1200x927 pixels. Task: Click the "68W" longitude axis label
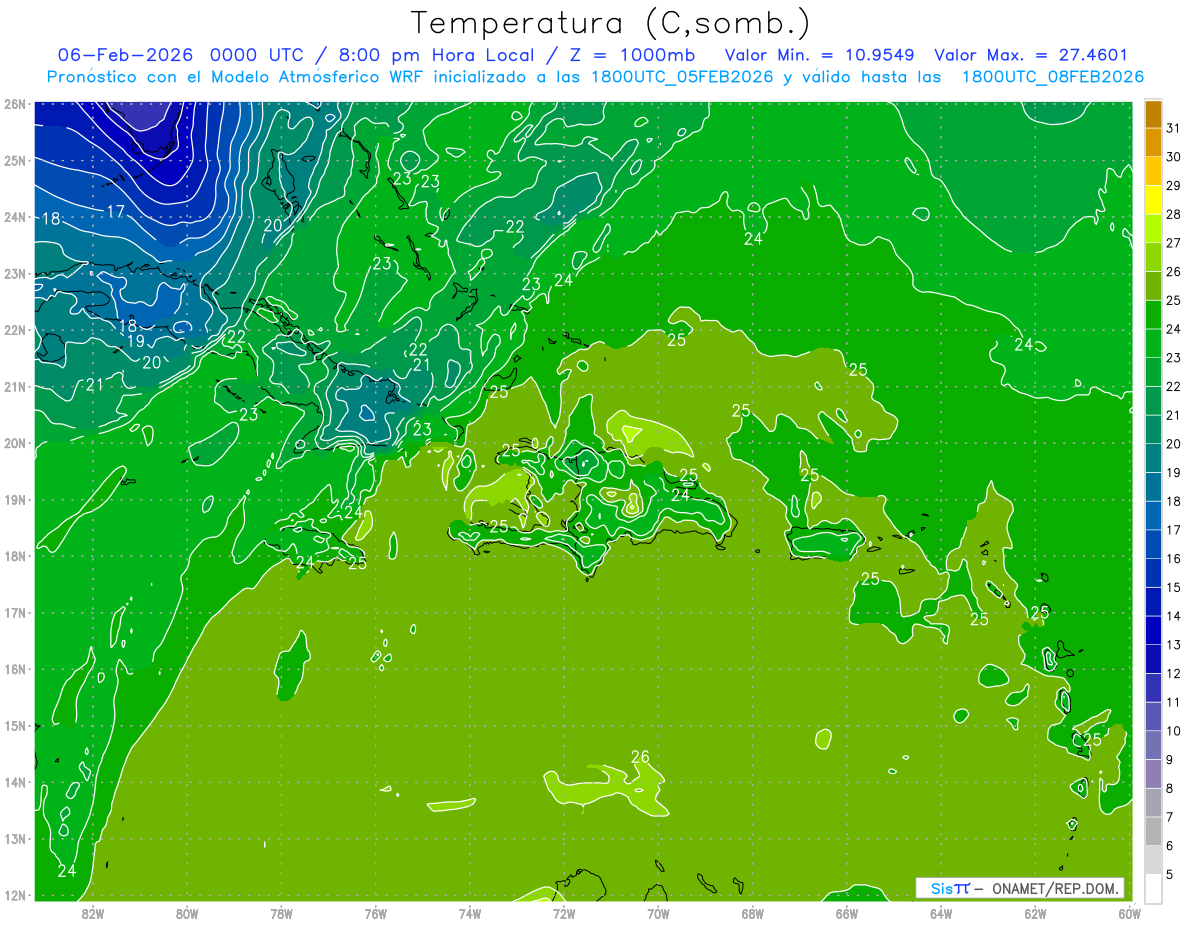click(753, 912)
